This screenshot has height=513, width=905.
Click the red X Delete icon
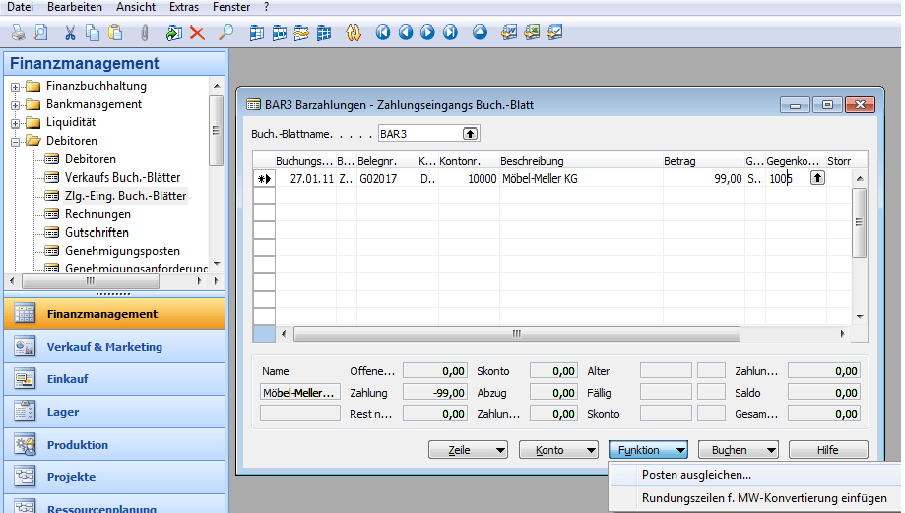pos(197,32)
